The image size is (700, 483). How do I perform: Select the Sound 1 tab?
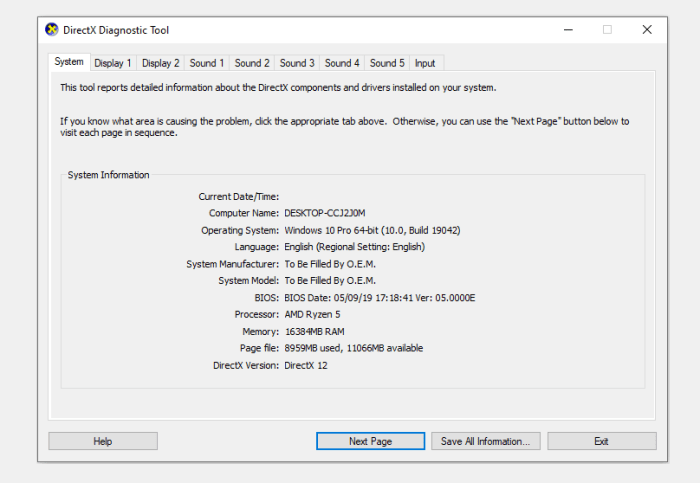click(x=206, y=63)
